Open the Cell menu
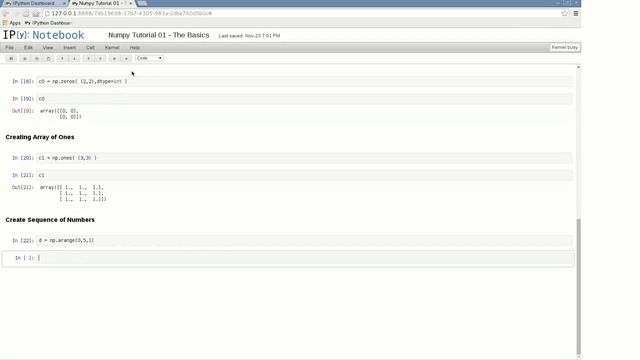The height and width of the screenshot is (360, 640). click(90, 48)
